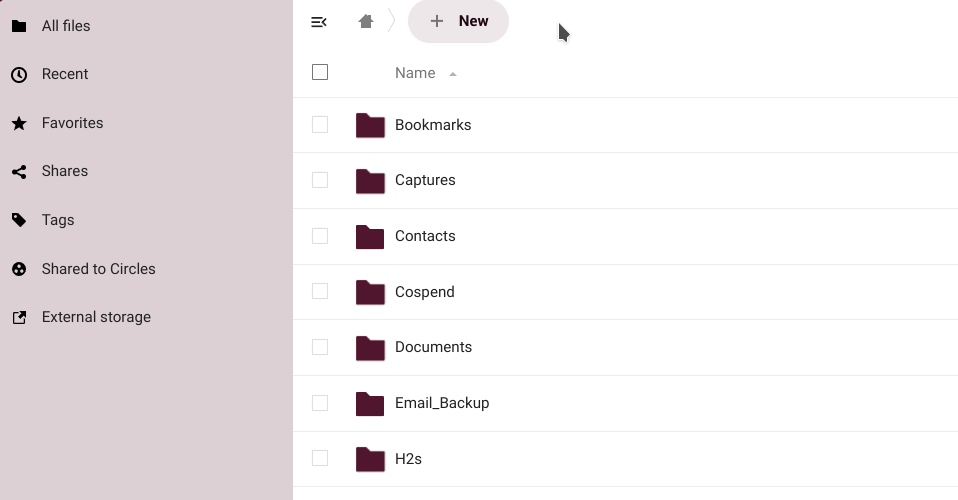The image size is (958, 500).
Task: Click the Captures folder icon
Action: tap(370, 181)
